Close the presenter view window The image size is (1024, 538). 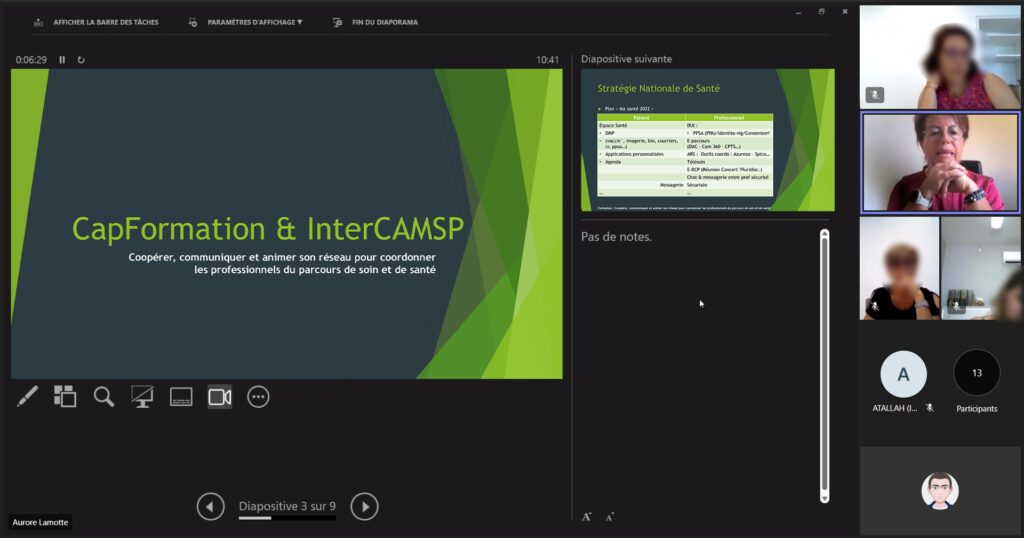[x=845, y=12]
